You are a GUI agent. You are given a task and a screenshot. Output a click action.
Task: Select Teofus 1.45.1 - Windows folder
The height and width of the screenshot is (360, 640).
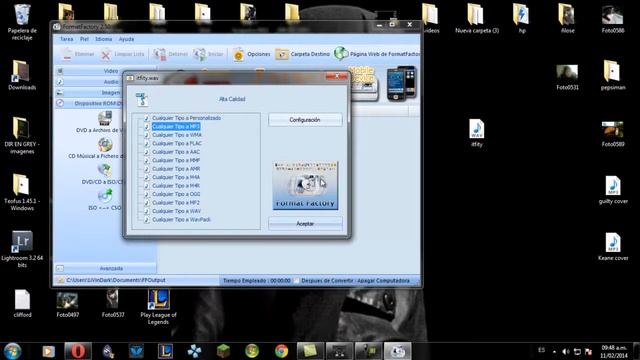click(22, 193)
